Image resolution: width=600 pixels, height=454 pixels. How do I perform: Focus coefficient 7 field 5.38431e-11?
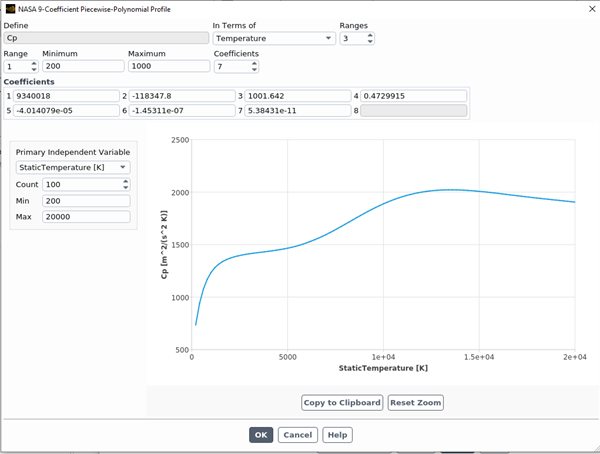(298, 111)
